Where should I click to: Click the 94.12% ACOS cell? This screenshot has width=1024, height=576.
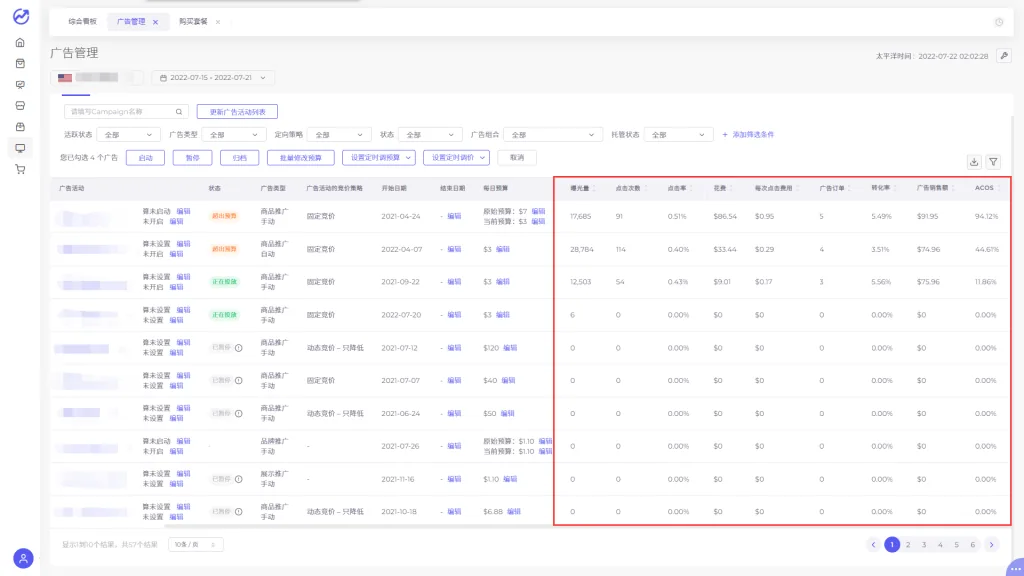[986, 216]
